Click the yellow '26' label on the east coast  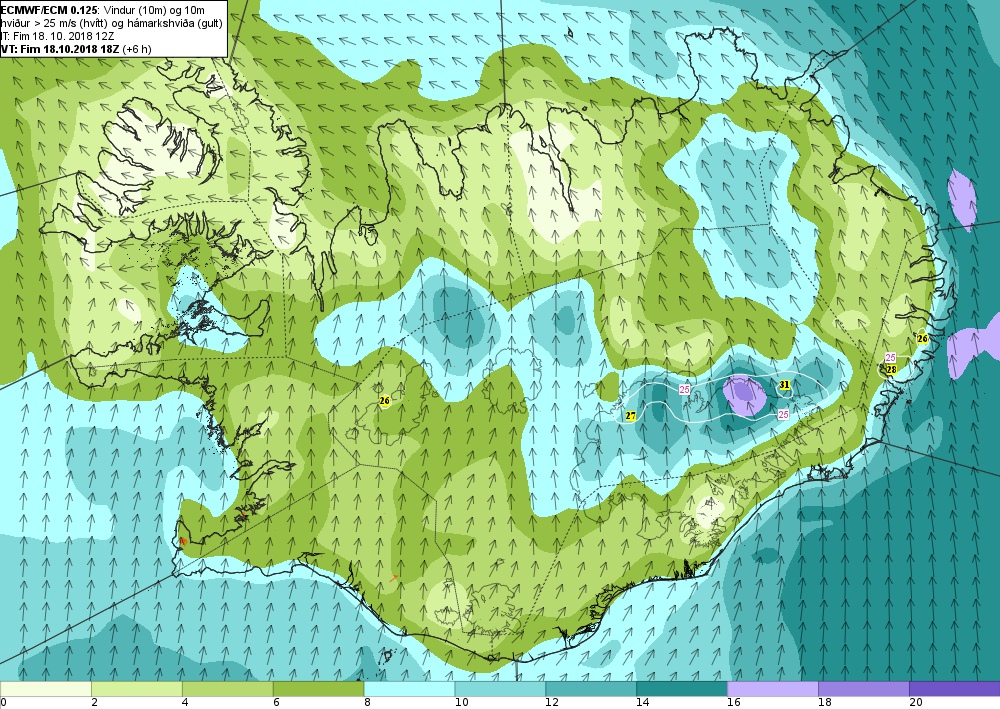click(x=922, y=339)
